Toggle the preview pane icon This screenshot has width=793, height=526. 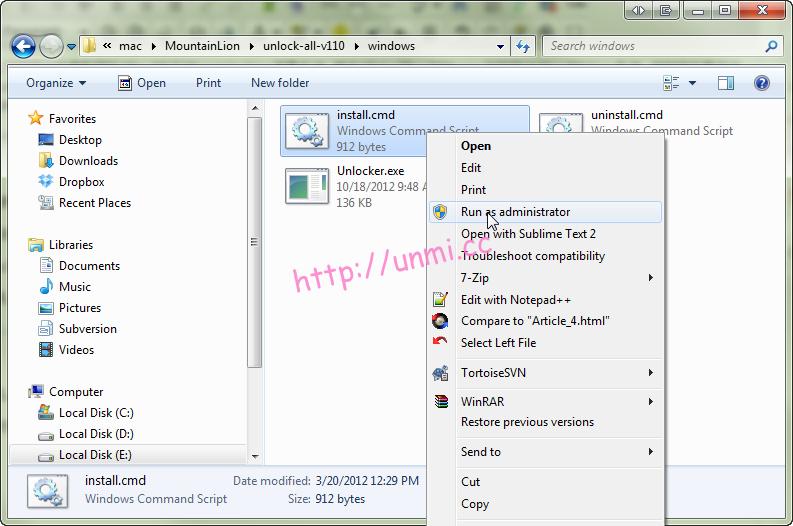tap(726, 83)
